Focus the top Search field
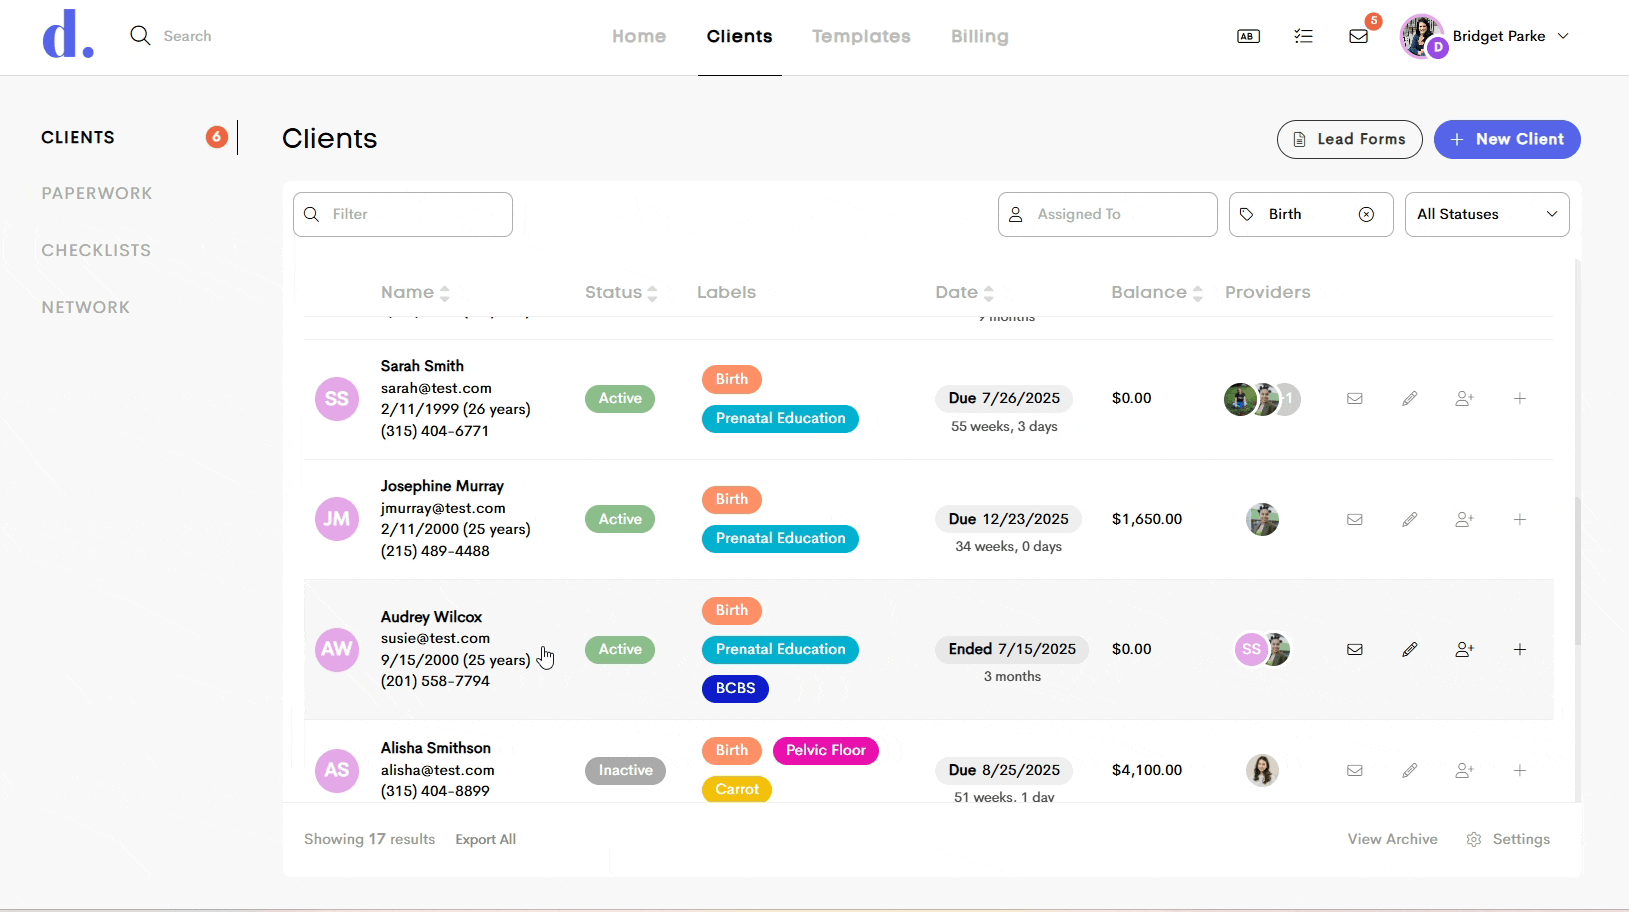Image resolution: width=1629 pixels, height=912 pixels. [x=187, y=36]
